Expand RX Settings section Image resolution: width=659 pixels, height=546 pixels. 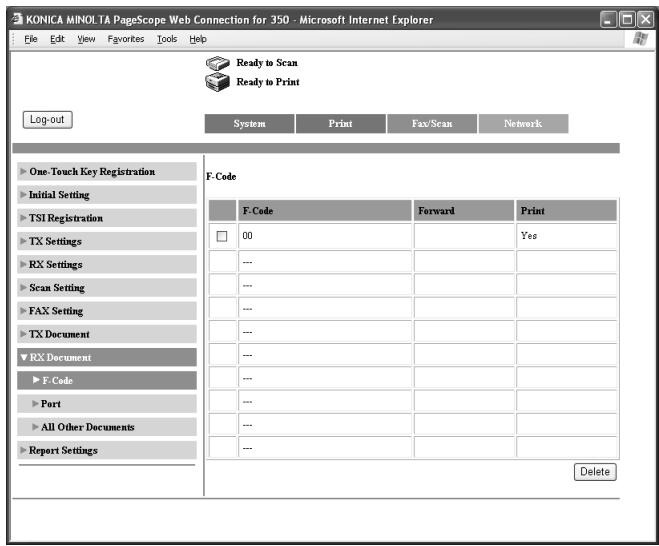107,264
